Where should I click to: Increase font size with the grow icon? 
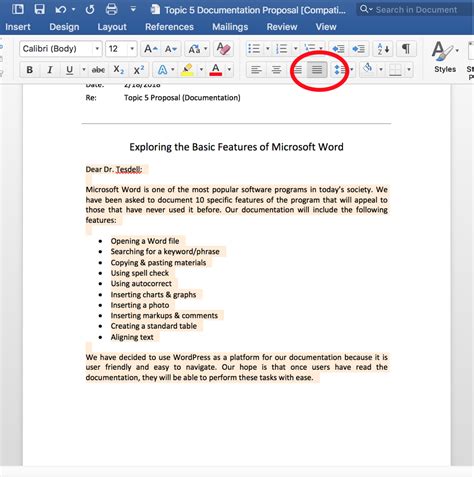point(151,49)
